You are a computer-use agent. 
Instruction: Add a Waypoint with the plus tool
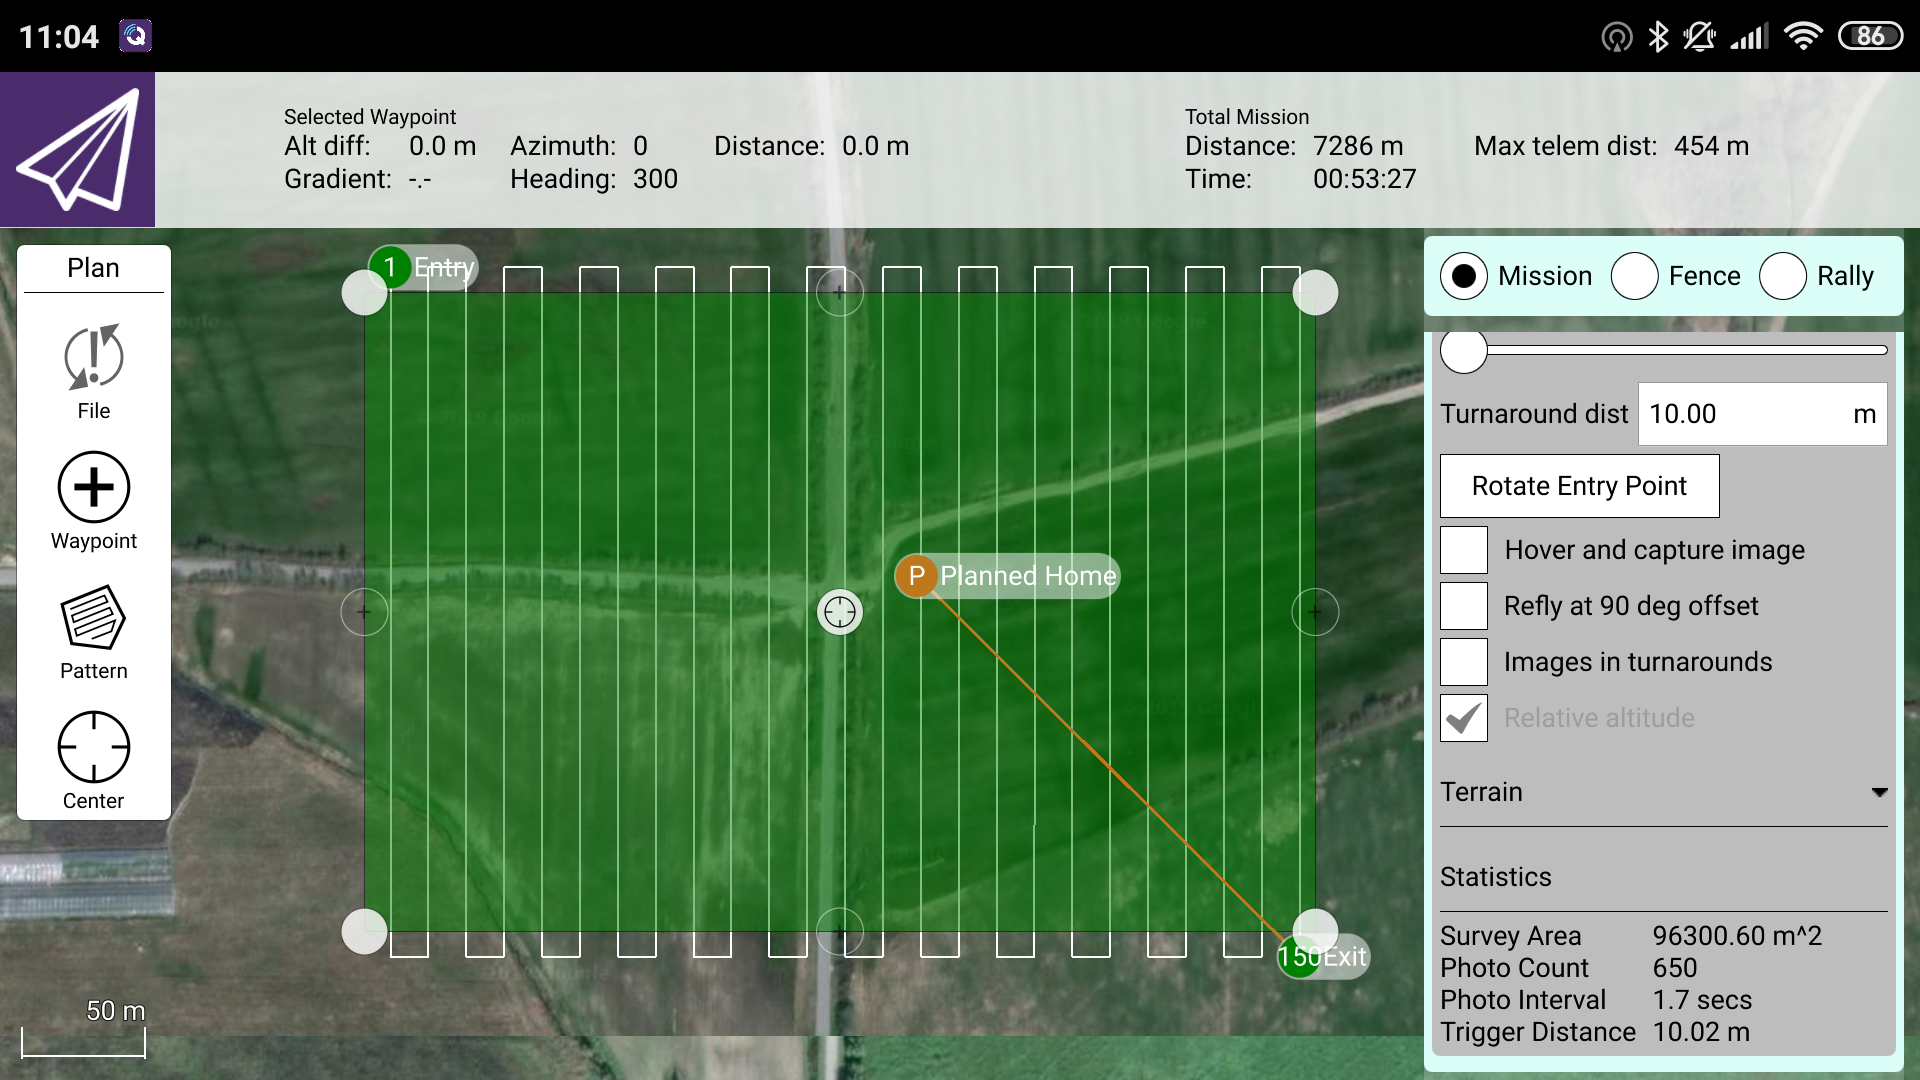click(94, 501)
